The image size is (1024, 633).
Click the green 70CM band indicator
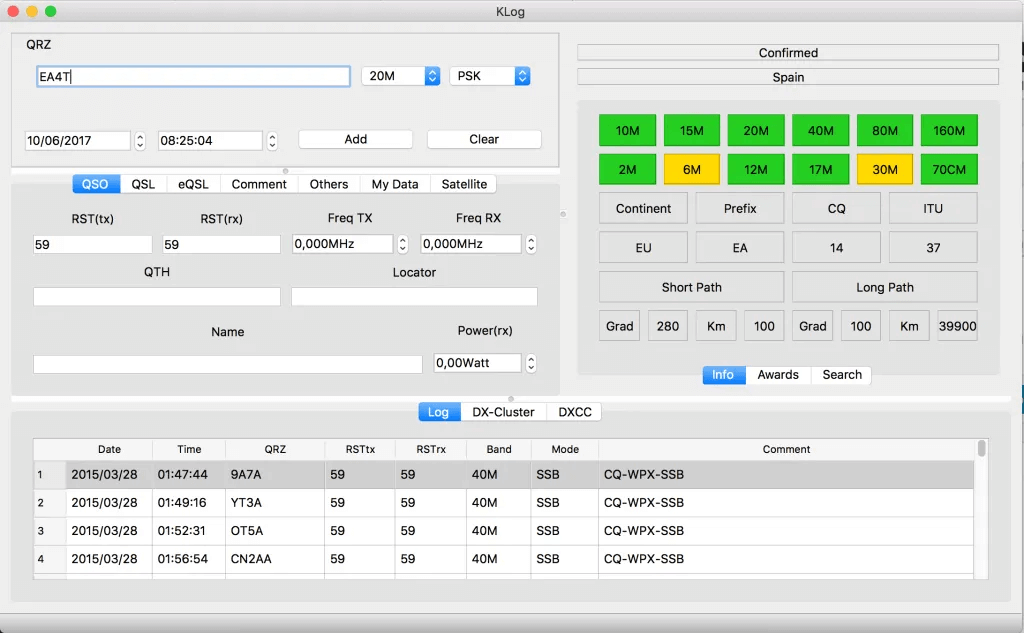click(949, 170)
